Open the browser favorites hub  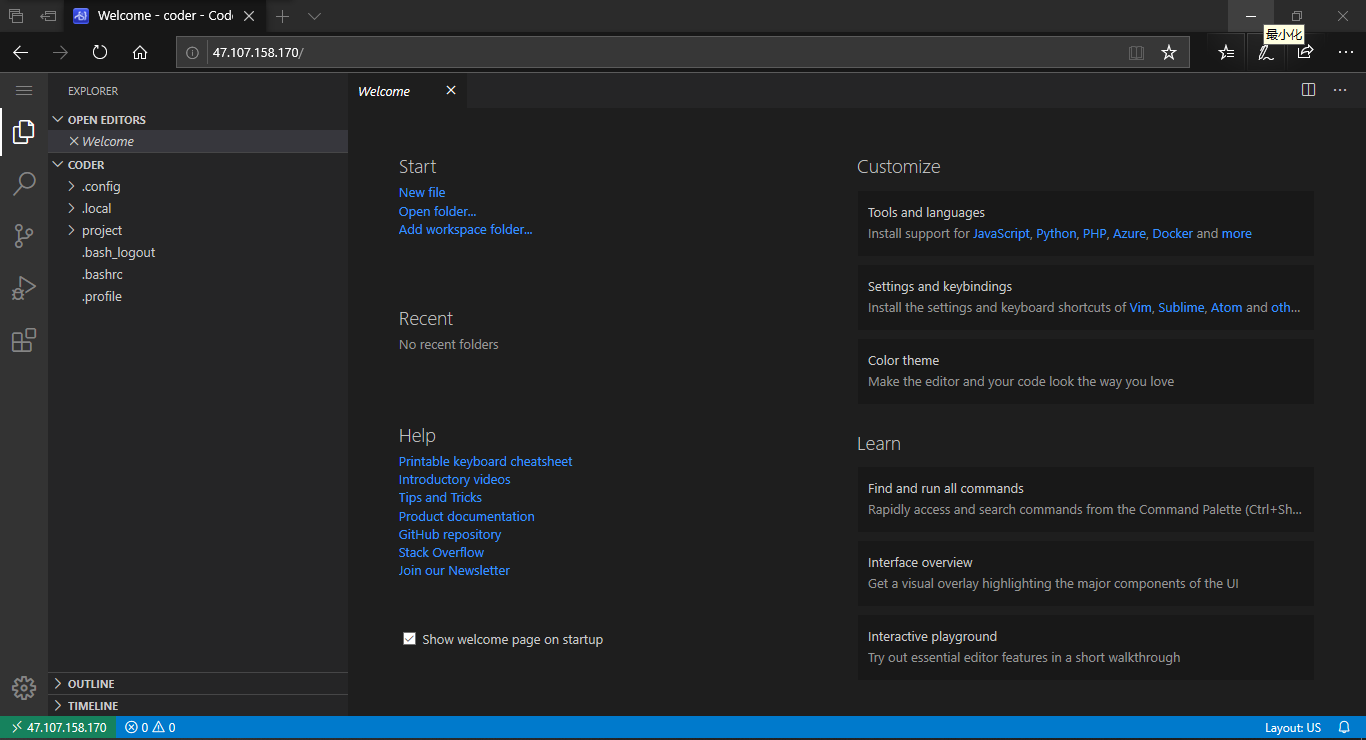pos(1226,52)
